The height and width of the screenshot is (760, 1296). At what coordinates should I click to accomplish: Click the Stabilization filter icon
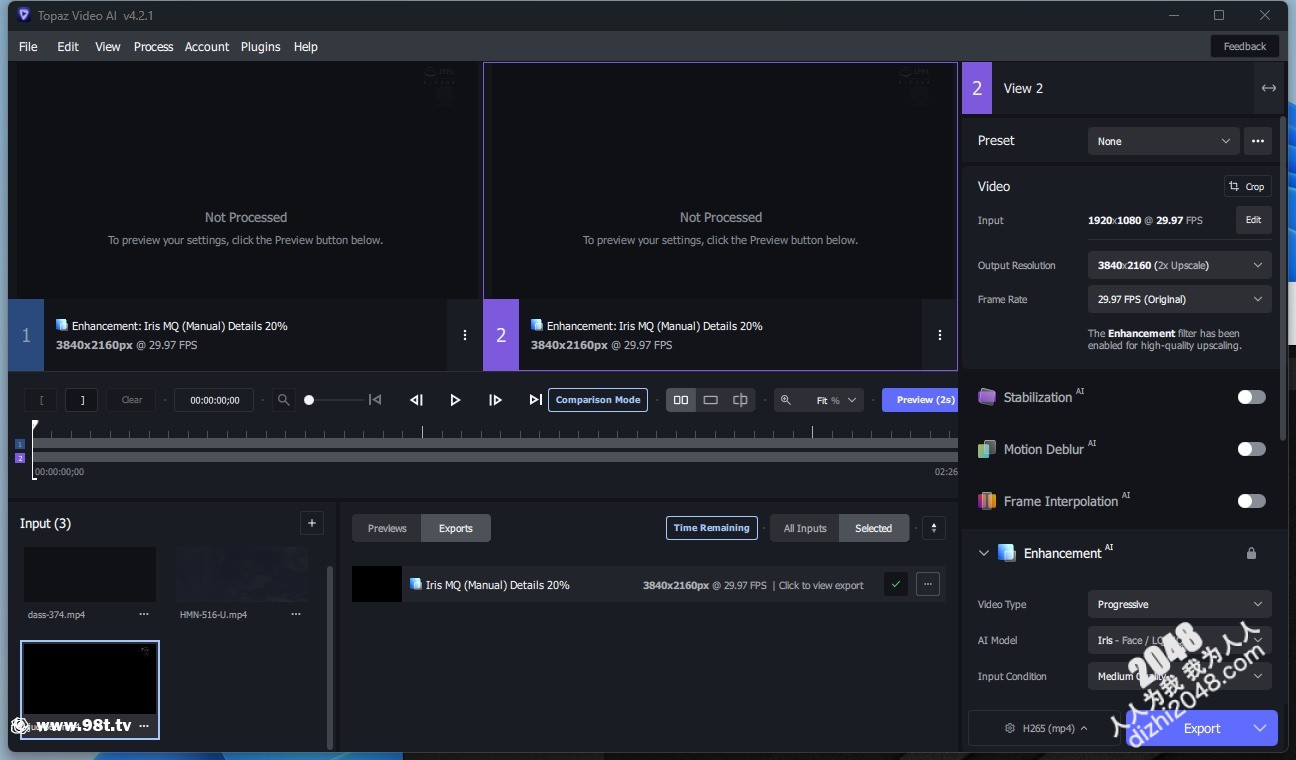[x=987, y=397]
